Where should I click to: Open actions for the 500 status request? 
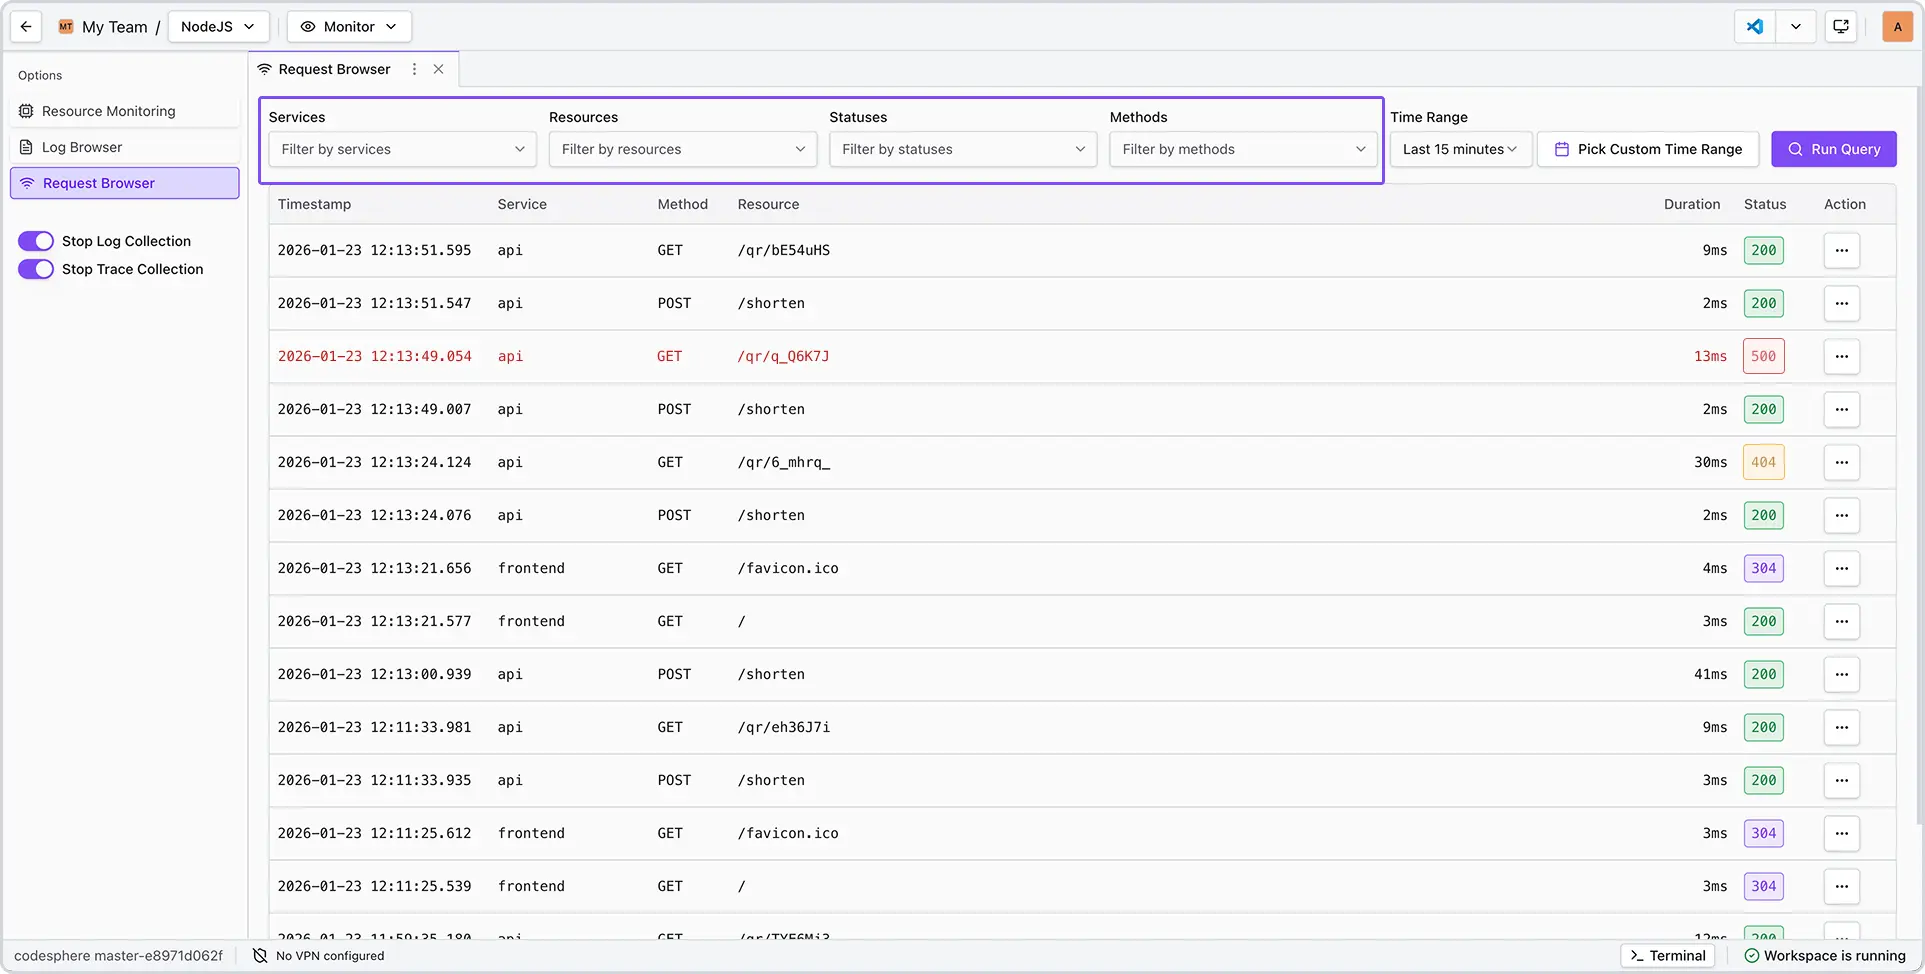(1841, 356)
